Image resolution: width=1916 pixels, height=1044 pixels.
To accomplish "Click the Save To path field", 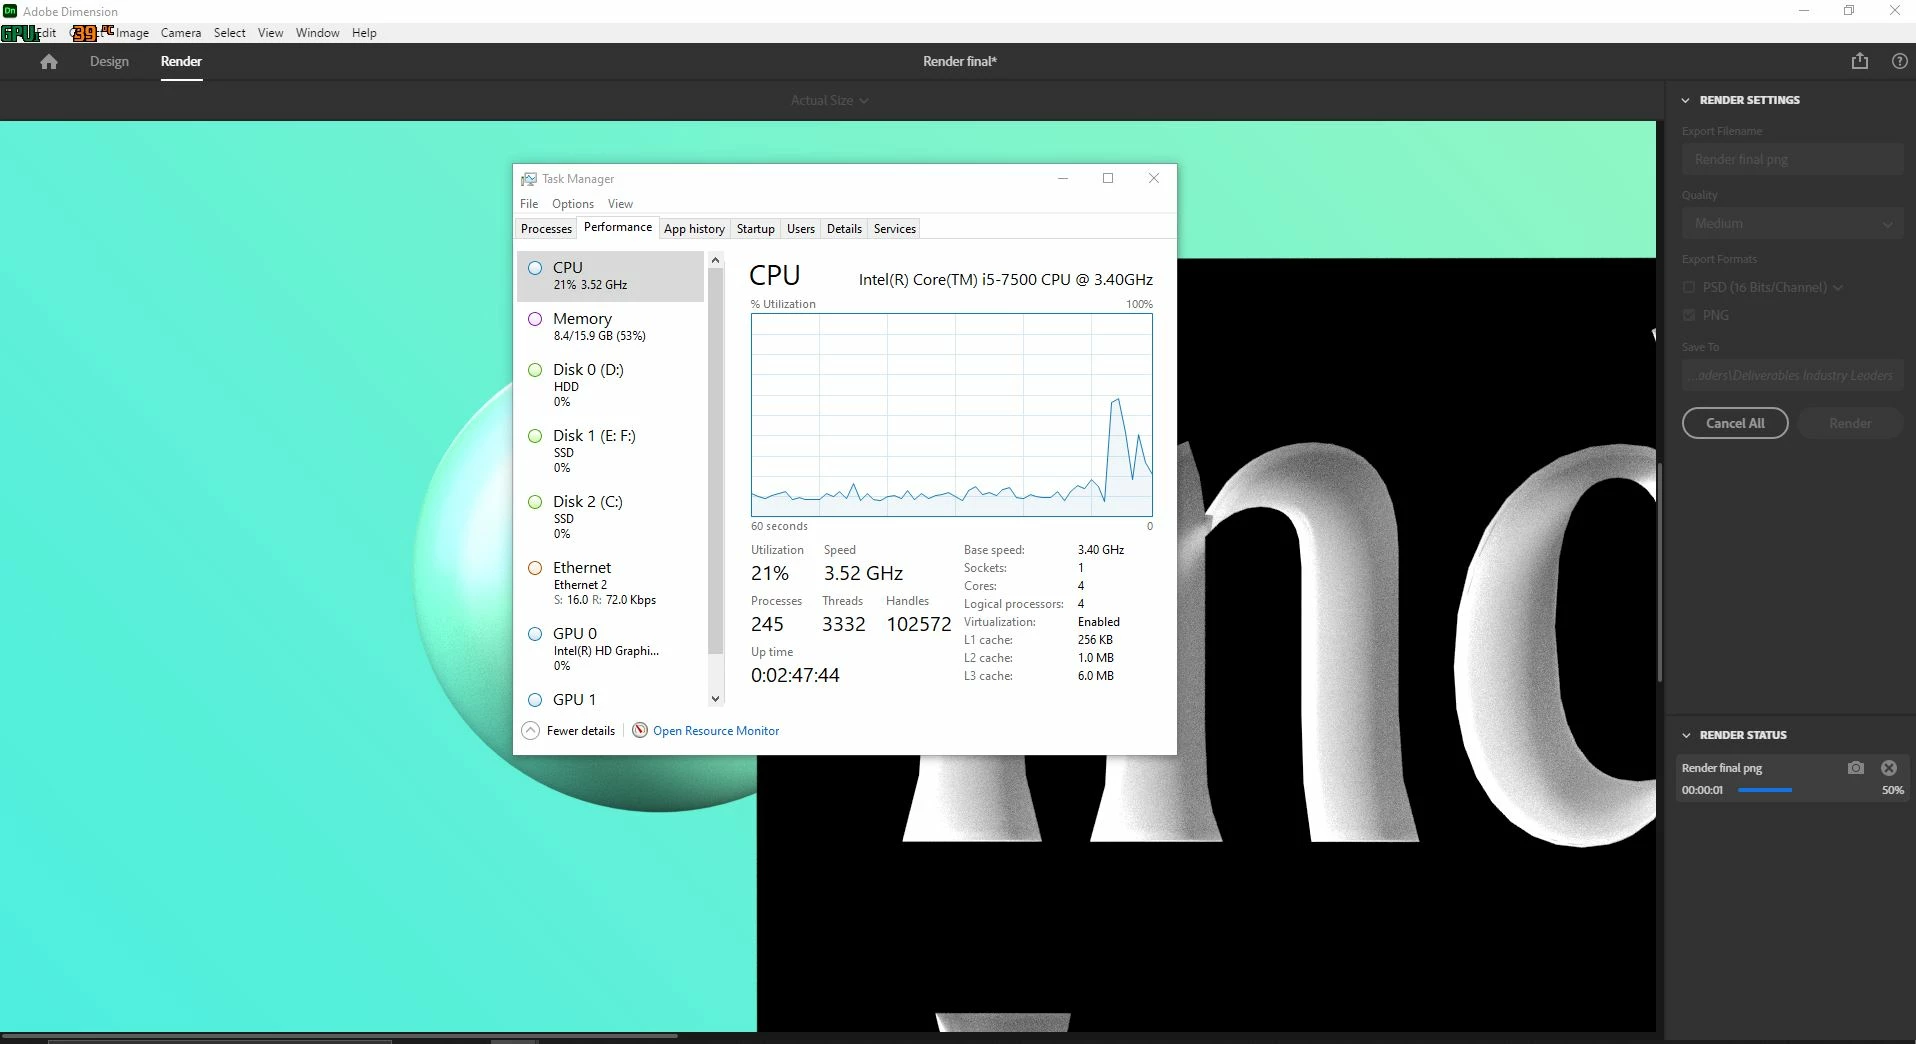I will click(1792, 375).
